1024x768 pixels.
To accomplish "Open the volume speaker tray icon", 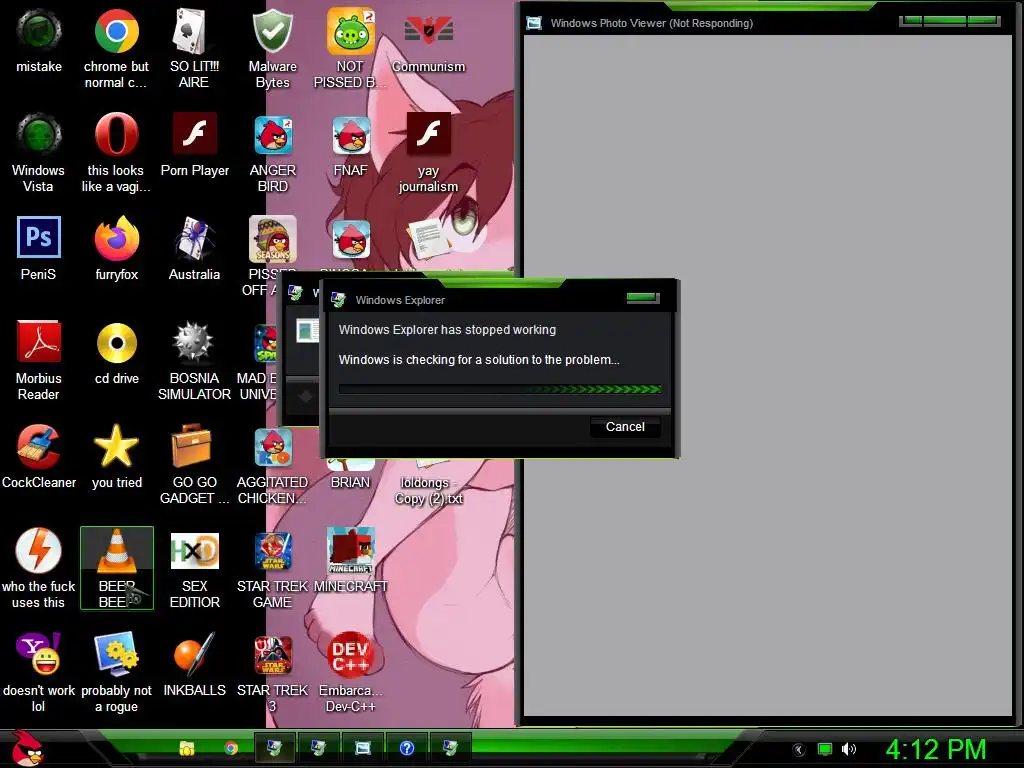I will coord(848,749).
